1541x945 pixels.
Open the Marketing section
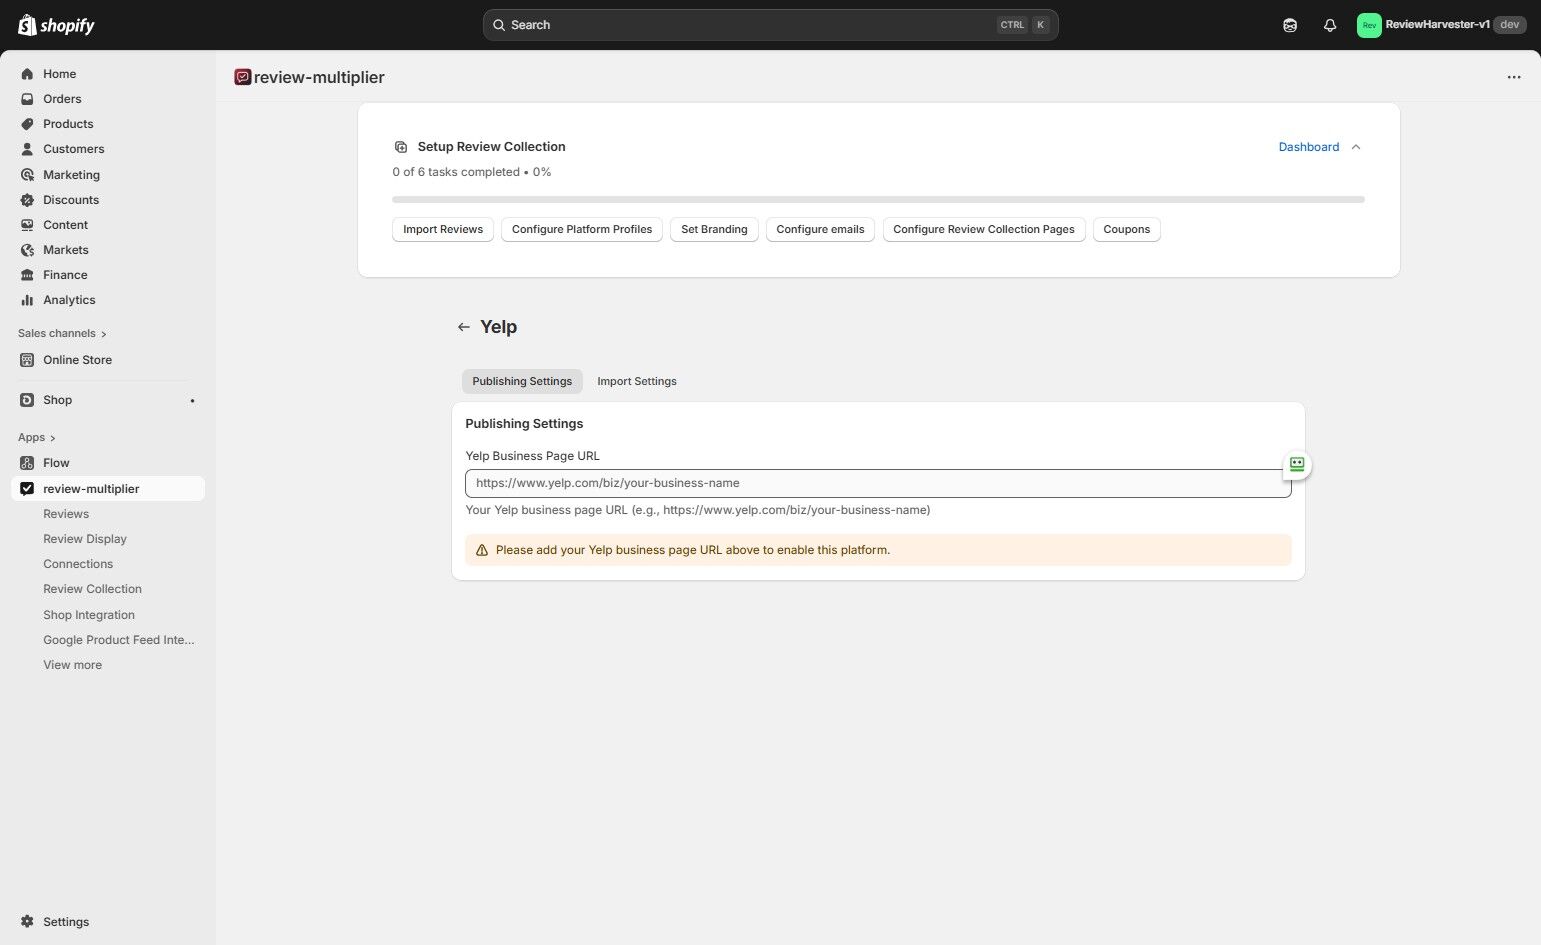(70, 174)
